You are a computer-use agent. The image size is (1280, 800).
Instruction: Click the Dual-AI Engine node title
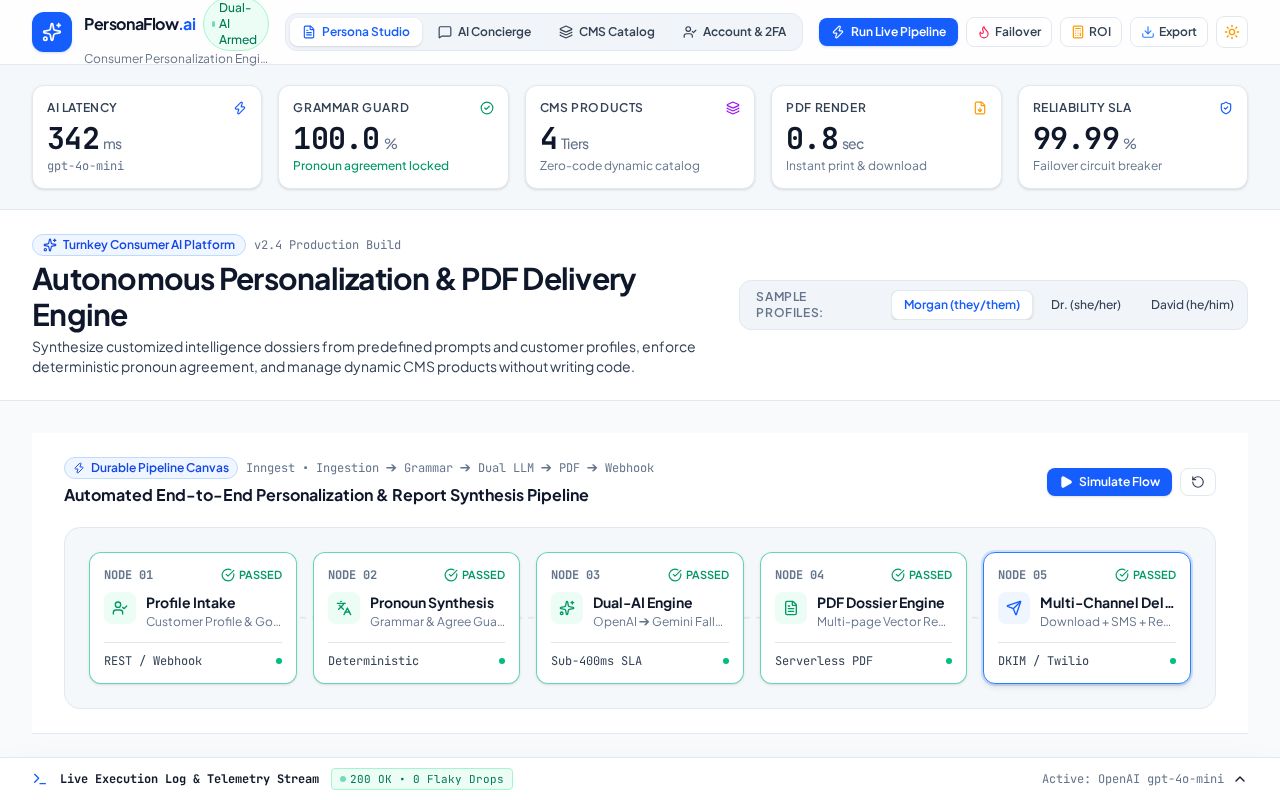643,603
